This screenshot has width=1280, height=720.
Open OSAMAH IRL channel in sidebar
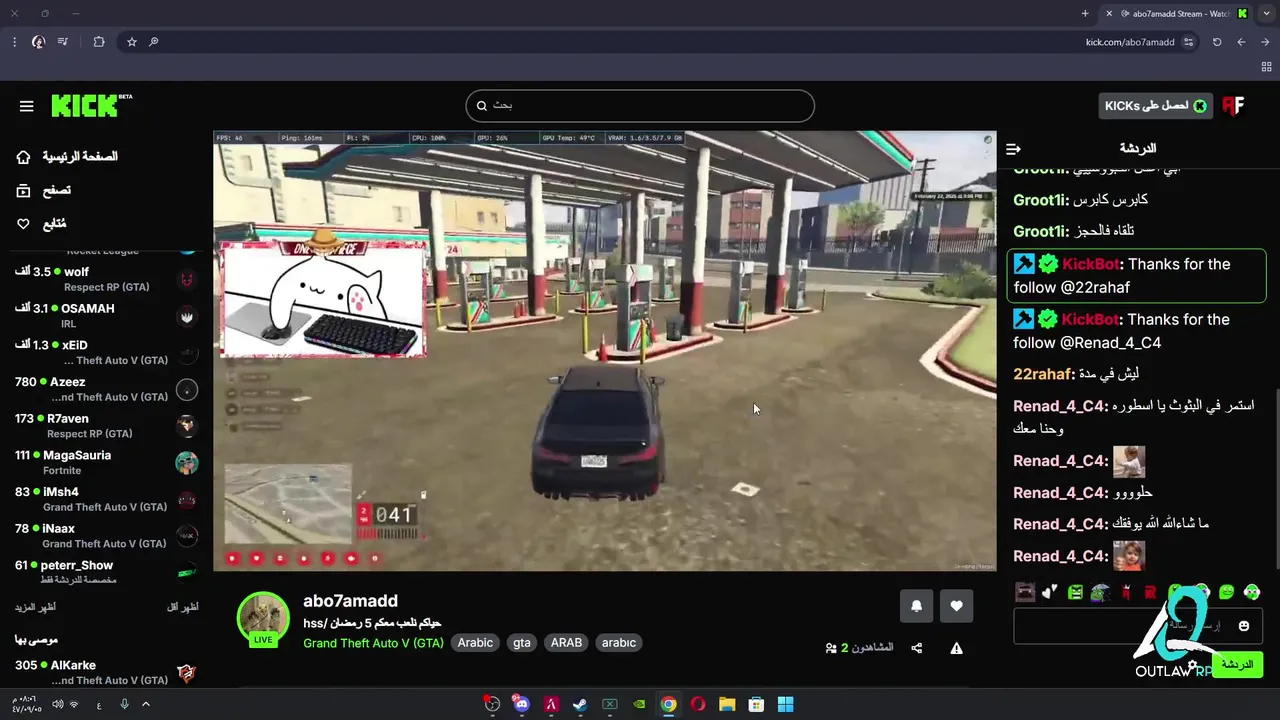[x=105, y=316]
